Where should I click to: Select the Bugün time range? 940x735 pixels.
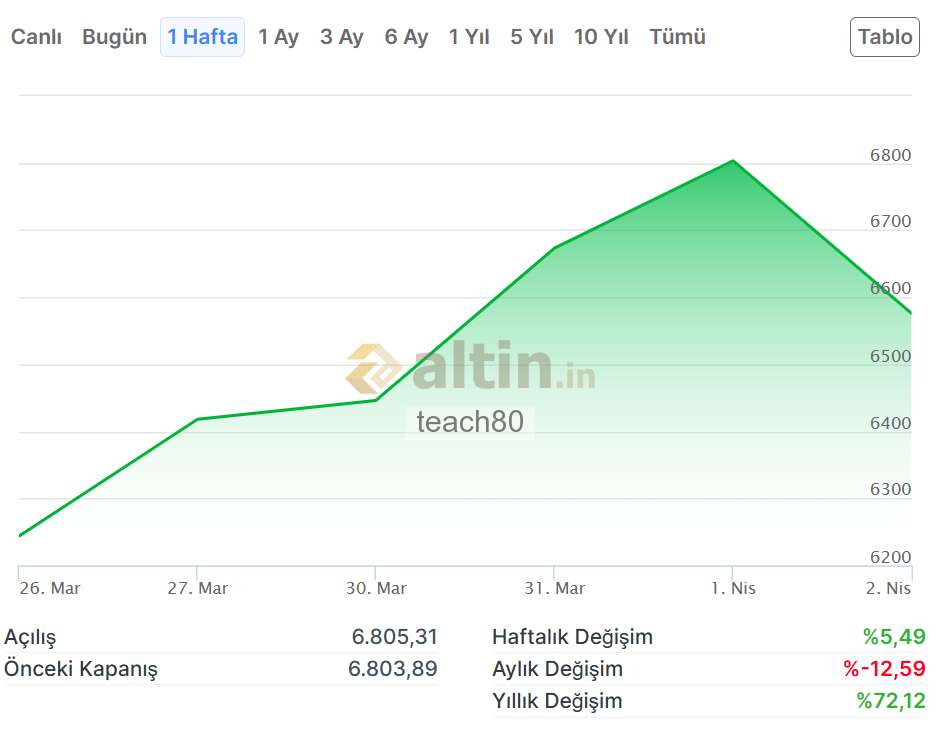click(x=114, y=37)
